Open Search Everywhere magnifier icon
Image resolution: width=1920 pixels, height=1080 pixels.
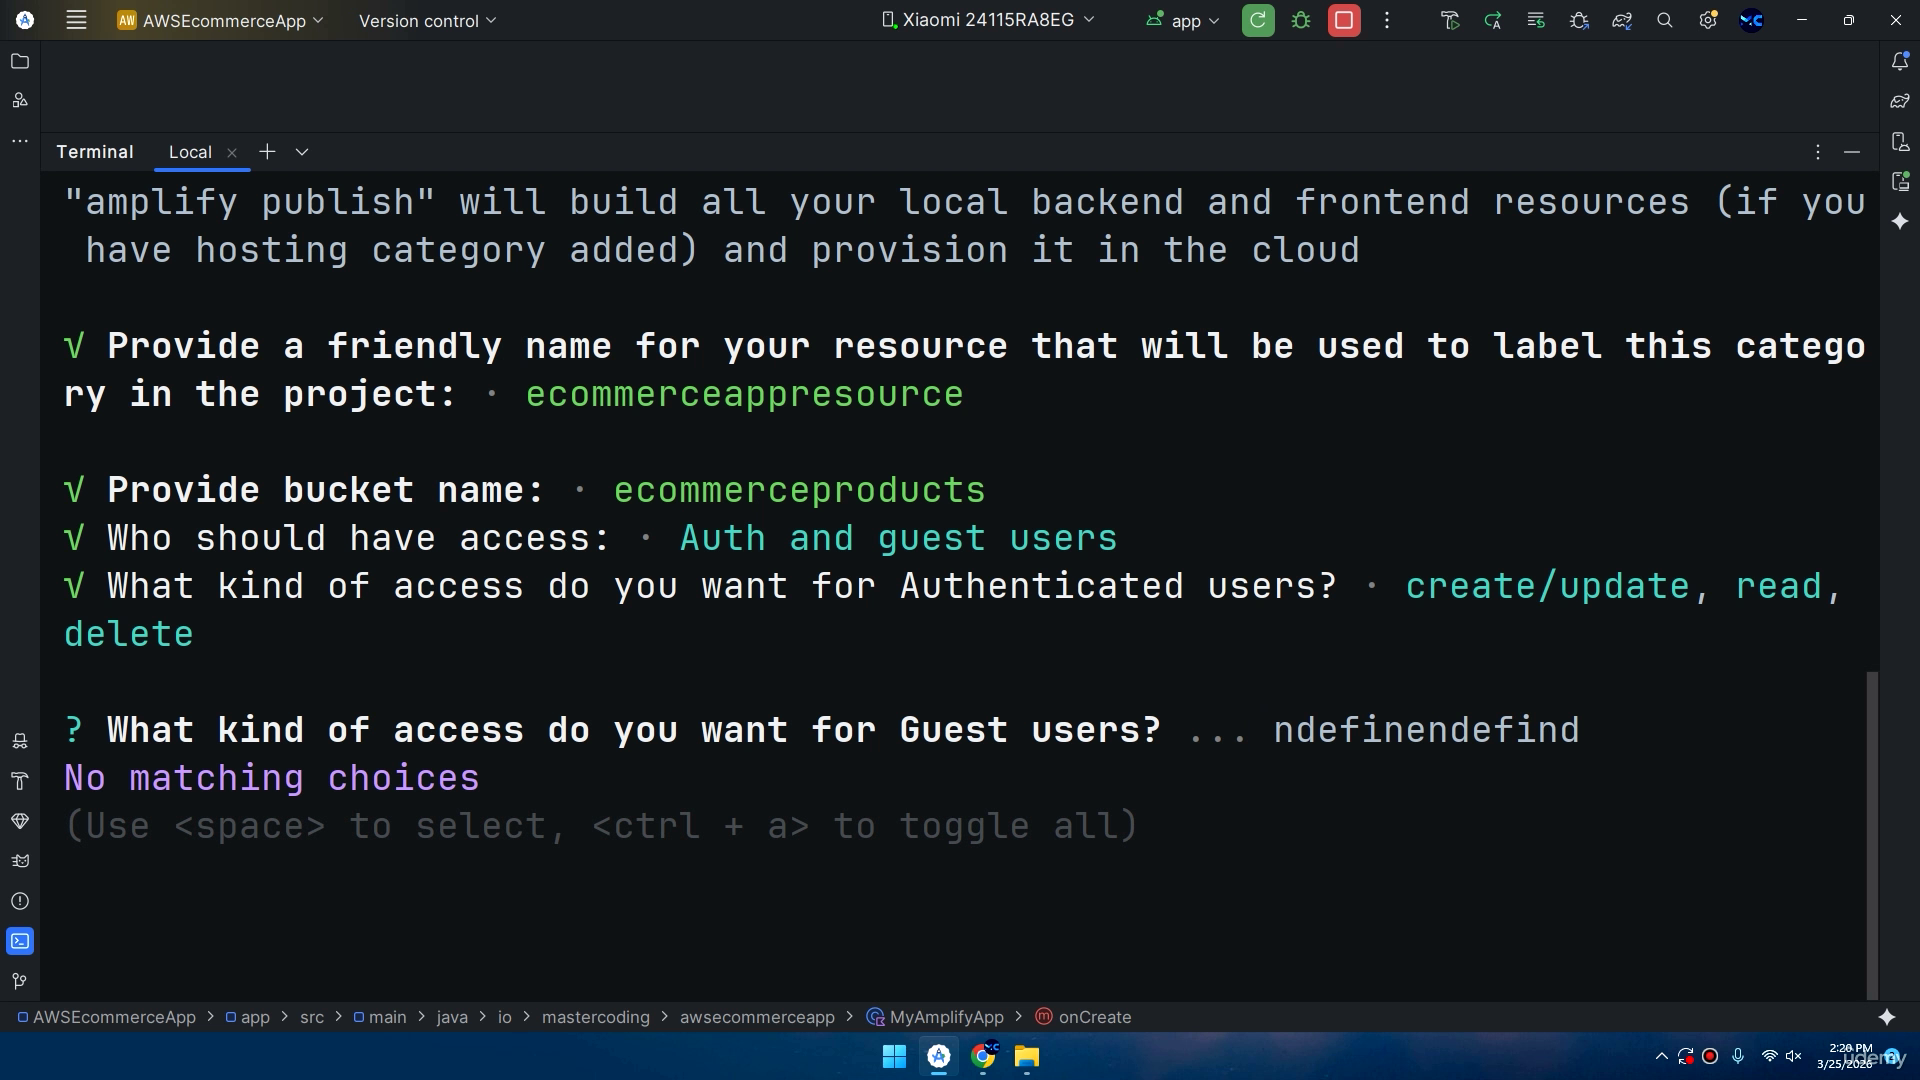1665,20
